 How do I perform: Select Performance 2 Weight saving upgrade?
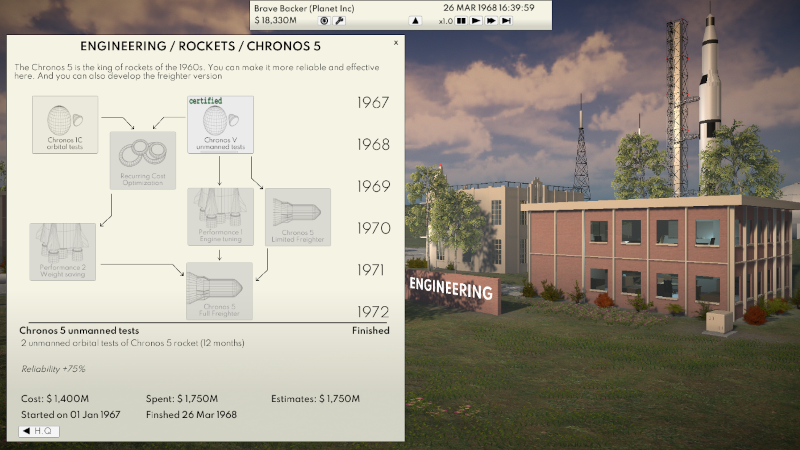(63, 251)
